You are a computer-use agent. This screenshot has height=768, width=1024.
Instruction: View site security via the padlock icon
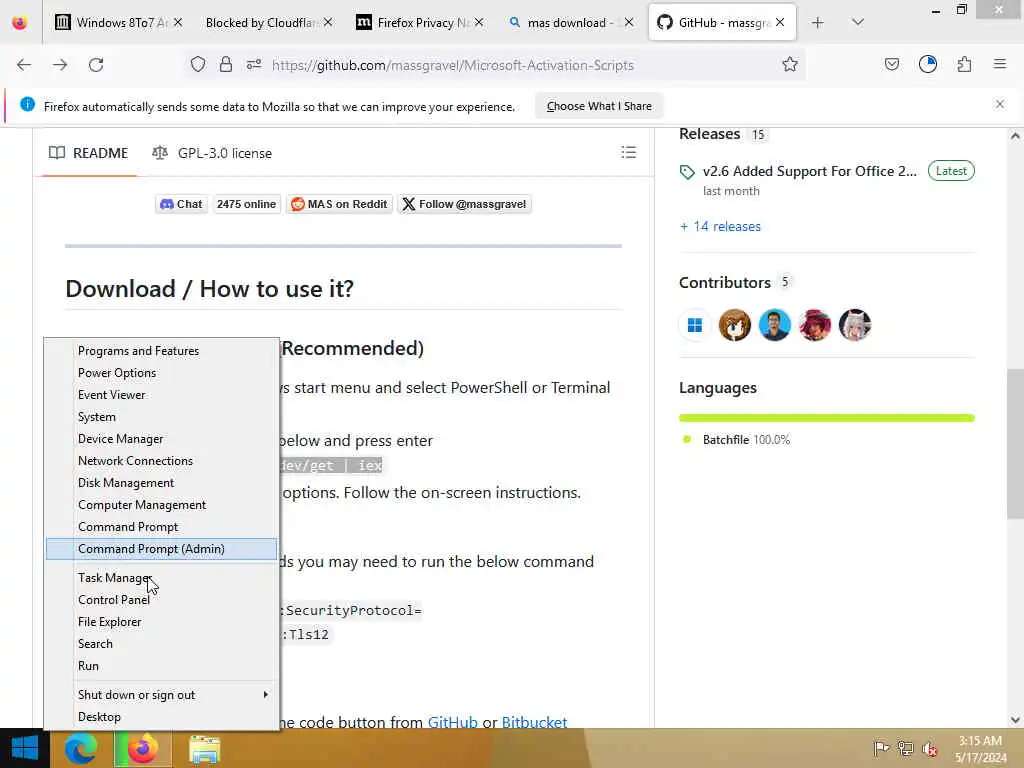click(x=226, y=65)
